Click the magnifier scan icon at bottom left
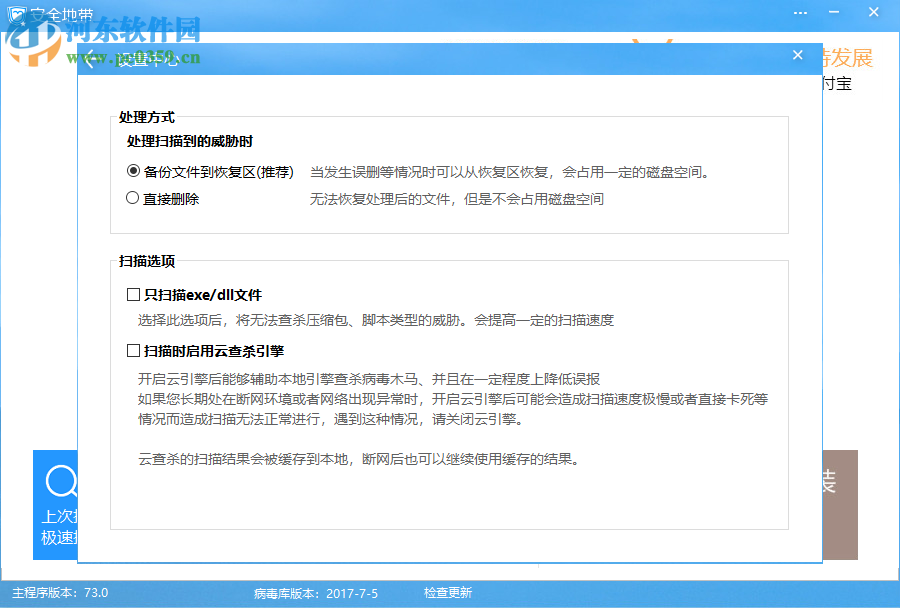Screen dimensions: 900x608 pyautogui.click(x=62, y=483)
